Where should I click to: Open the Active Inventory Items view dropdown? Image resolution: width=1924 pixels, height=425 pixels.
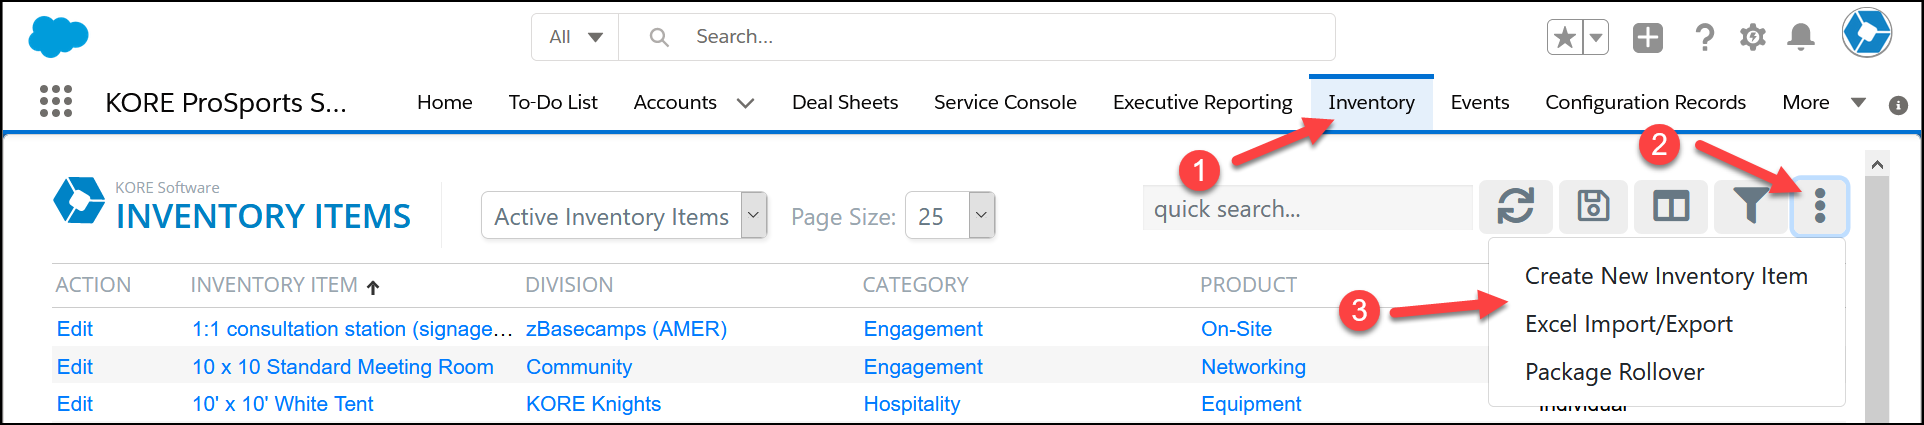(x=624, y=216)
